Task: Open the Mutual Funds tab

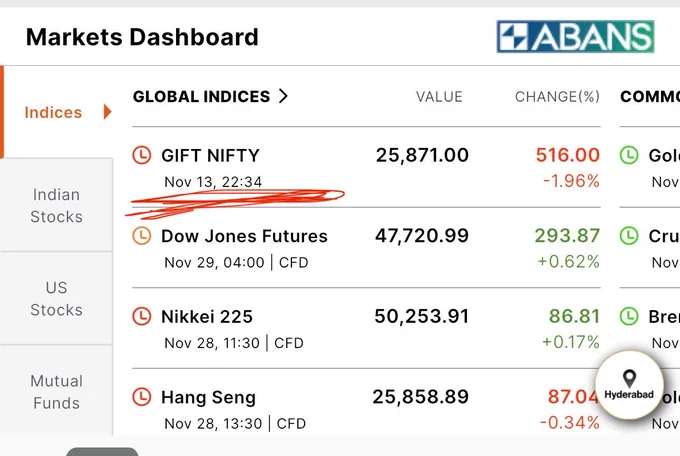Action: pos(56,392)
